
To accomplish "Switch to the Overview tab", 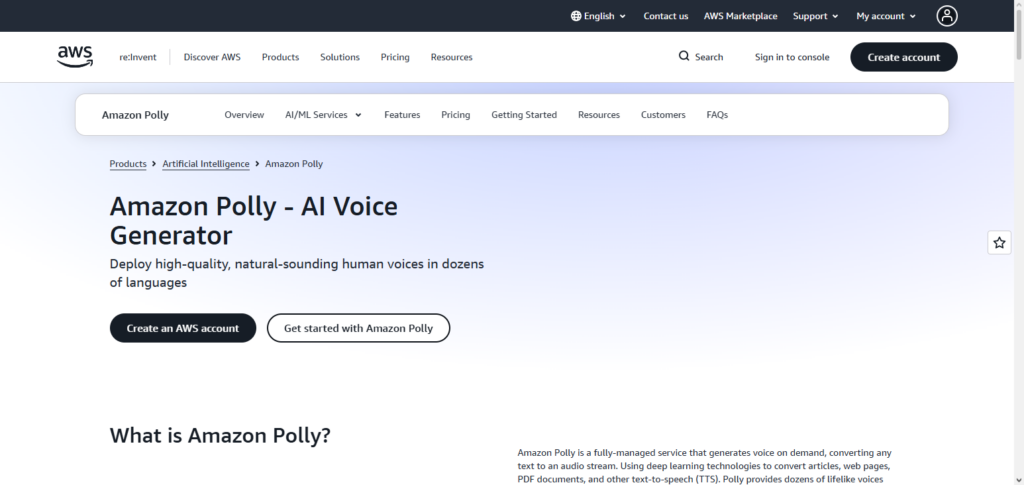I will (244, 115).
